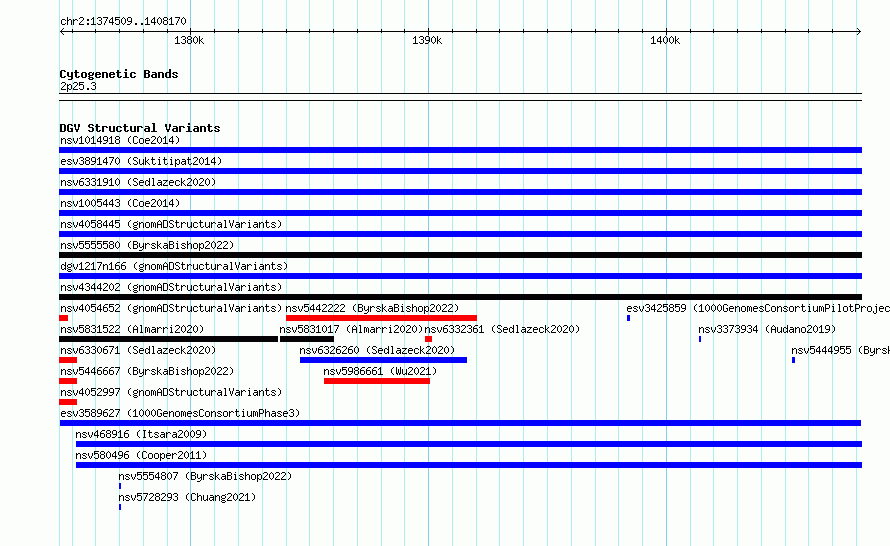Click the tiny blue marker under nsv3373934
The width and height of the screenshot is (890, 546).
click(x=700, y=339)
